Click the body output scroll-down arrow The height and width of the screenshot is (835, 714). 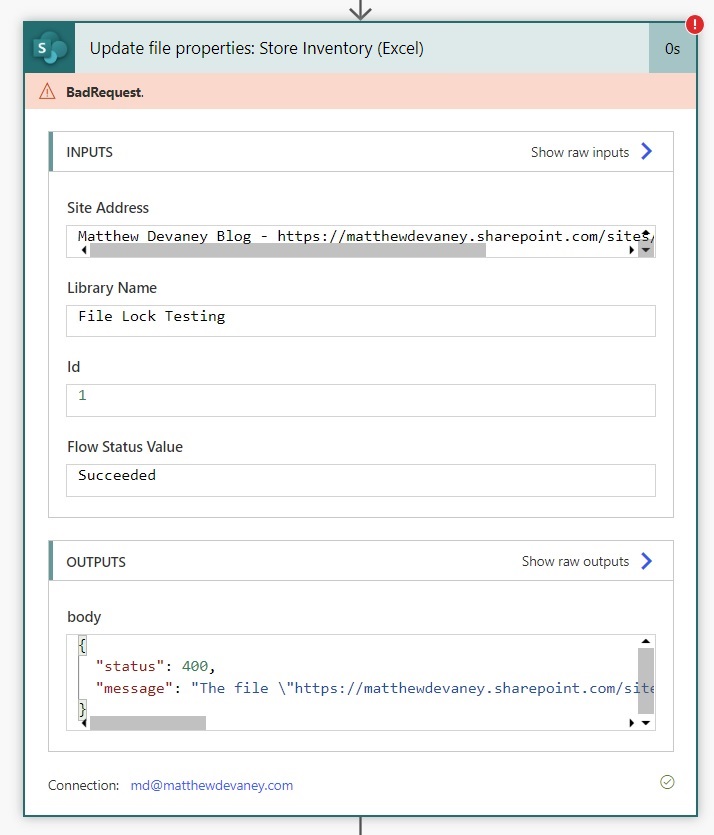[x=646, y=723]
